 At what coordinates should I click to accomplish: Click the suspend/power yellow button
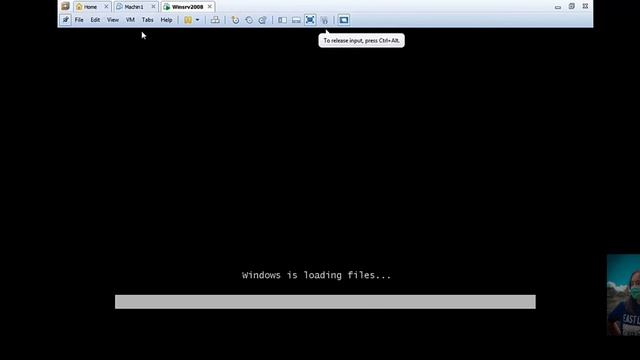tap(188, 20)
